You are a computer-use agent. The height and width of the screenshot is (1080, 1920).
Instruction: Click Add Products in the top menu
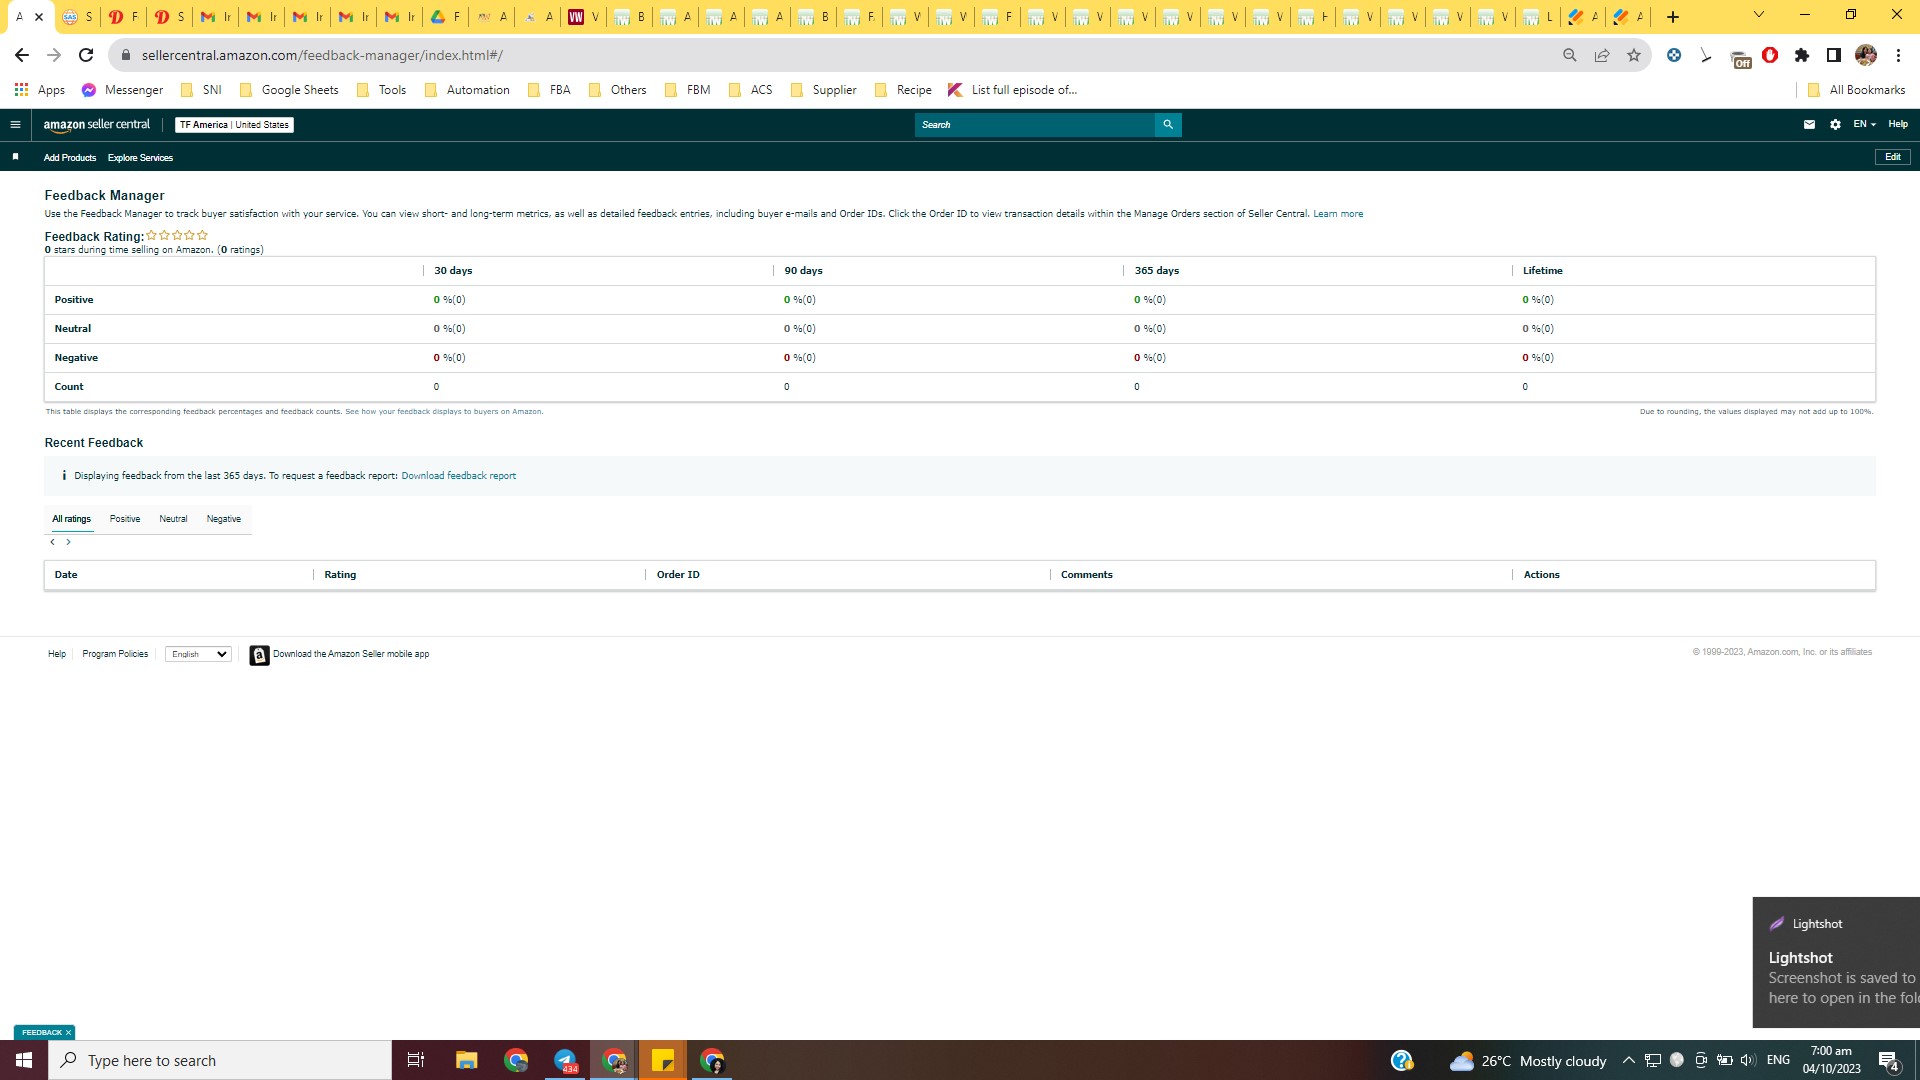70,158
